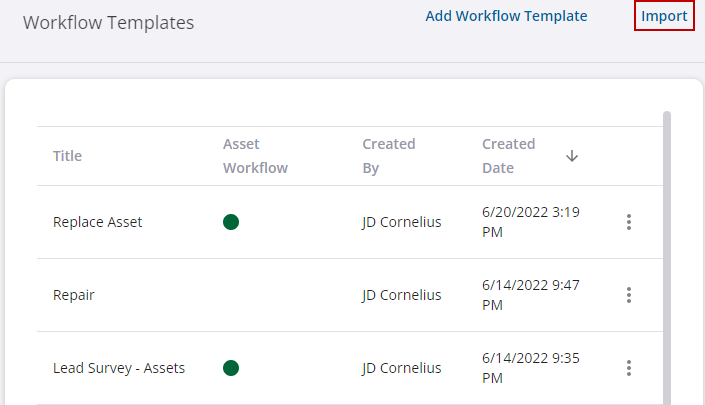Open Lead Survey - Assets row kebab menu
The width and height of the screenshot is (705, 405).
click(629, 368)
